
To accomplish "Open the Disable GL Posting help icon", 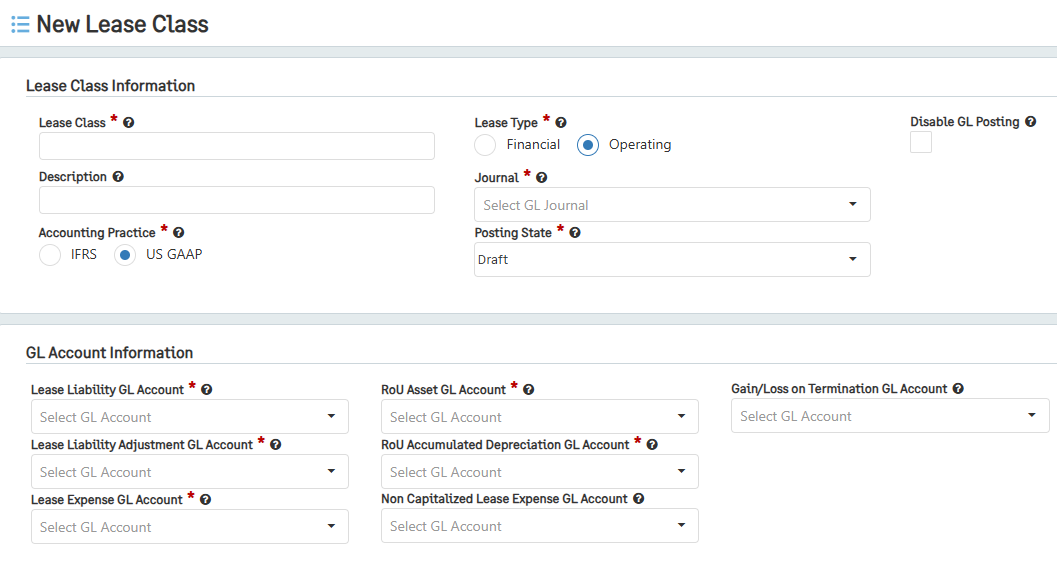I will tap(1031, 121).
